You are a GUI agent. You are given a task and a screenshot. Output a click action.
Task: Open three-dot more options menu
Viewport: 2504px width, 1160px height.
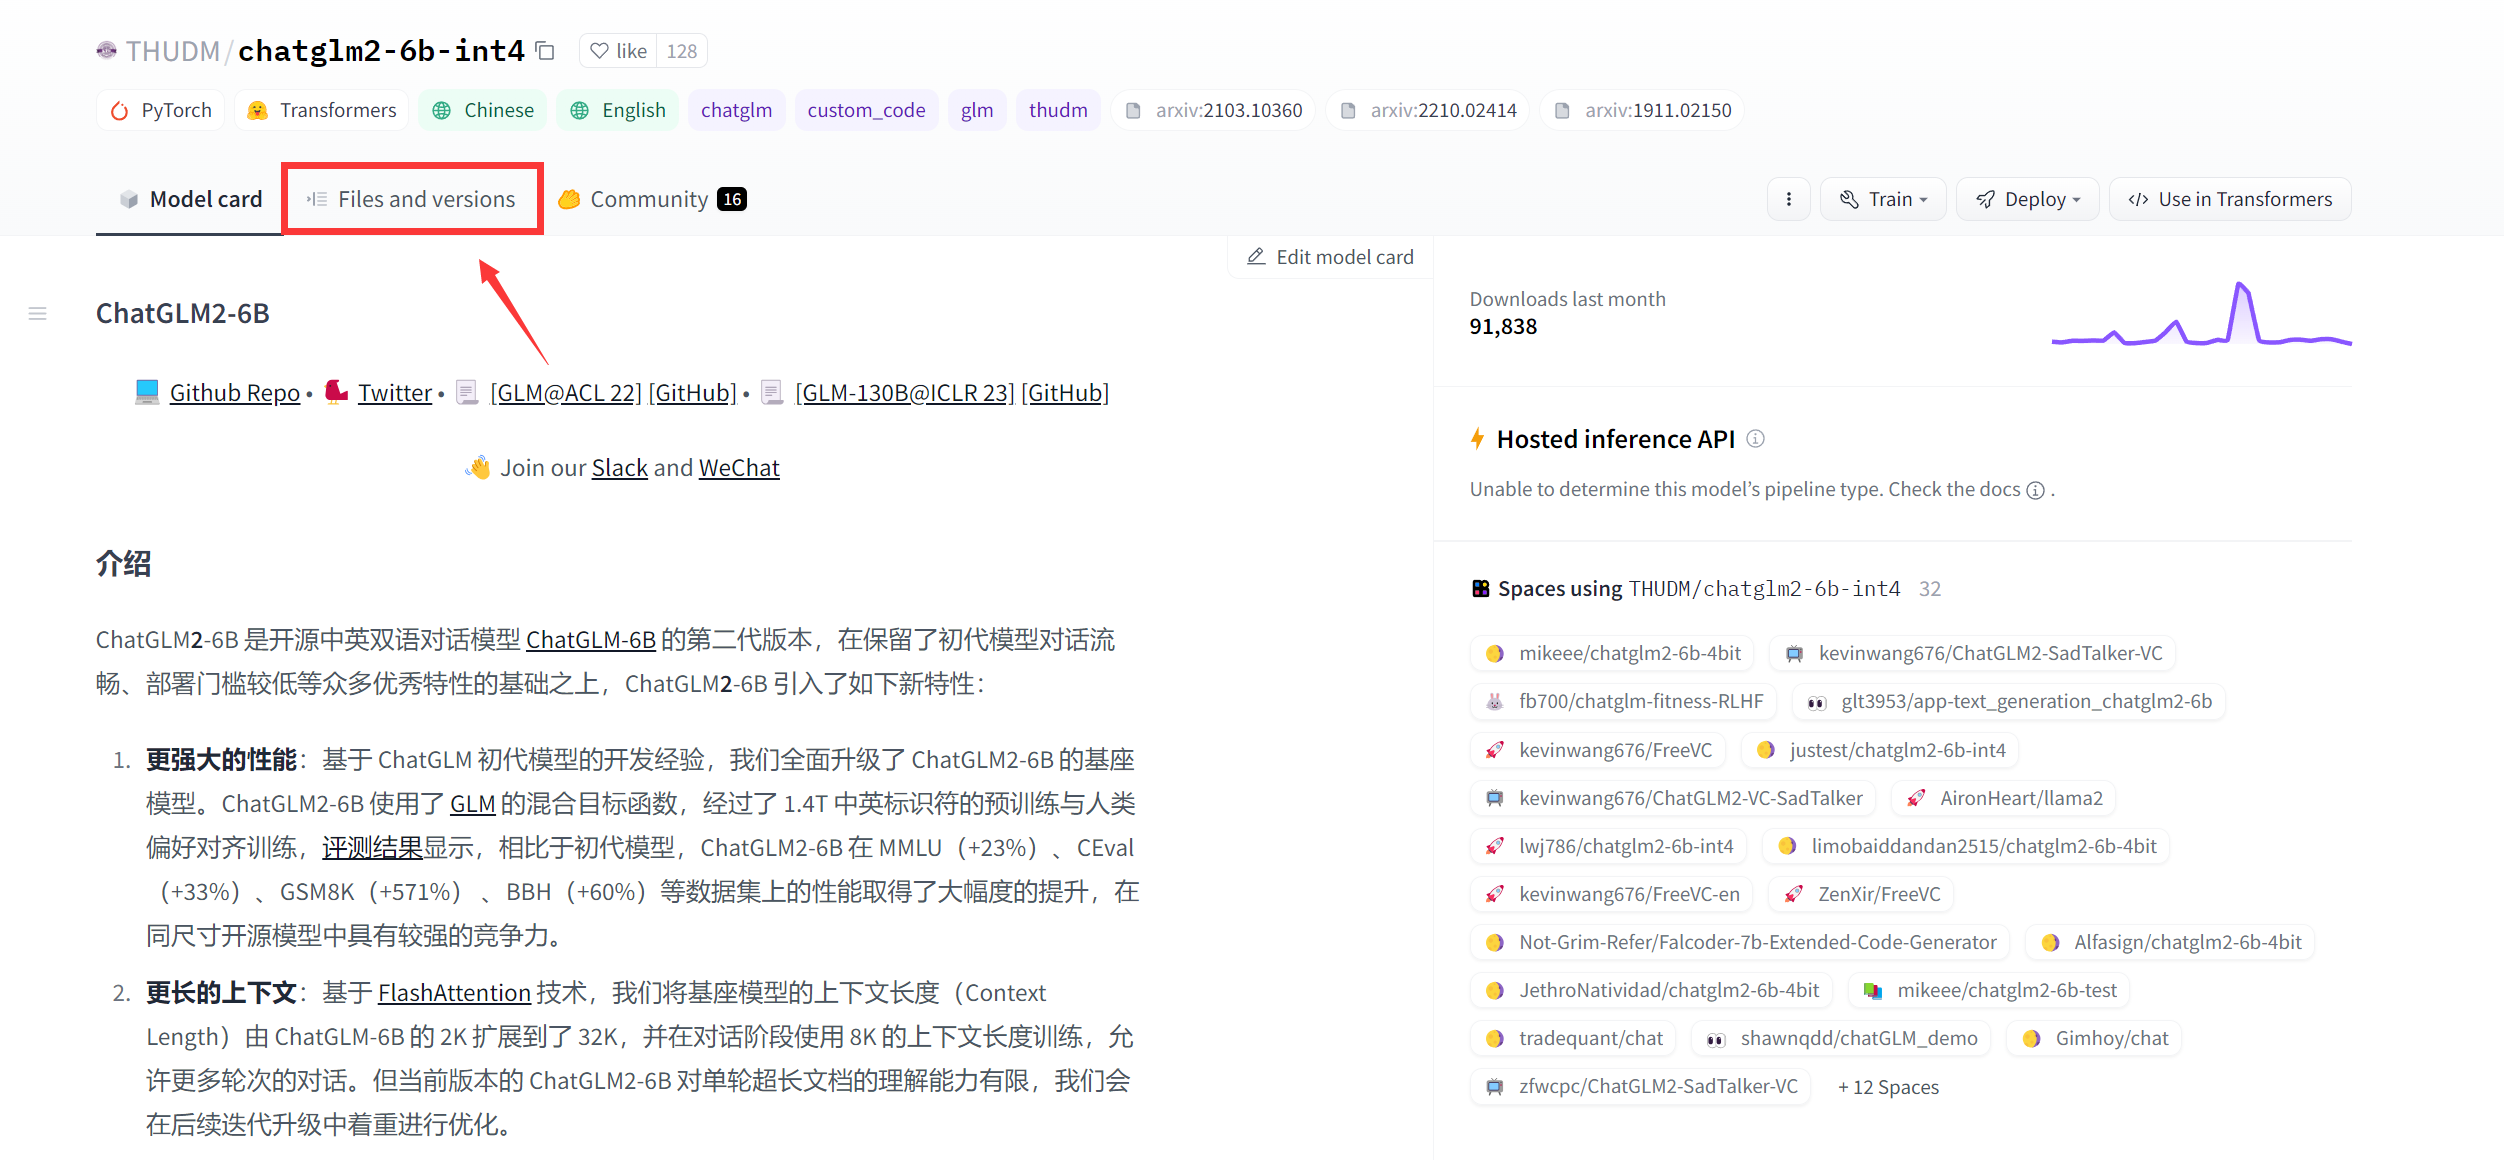1788,199
